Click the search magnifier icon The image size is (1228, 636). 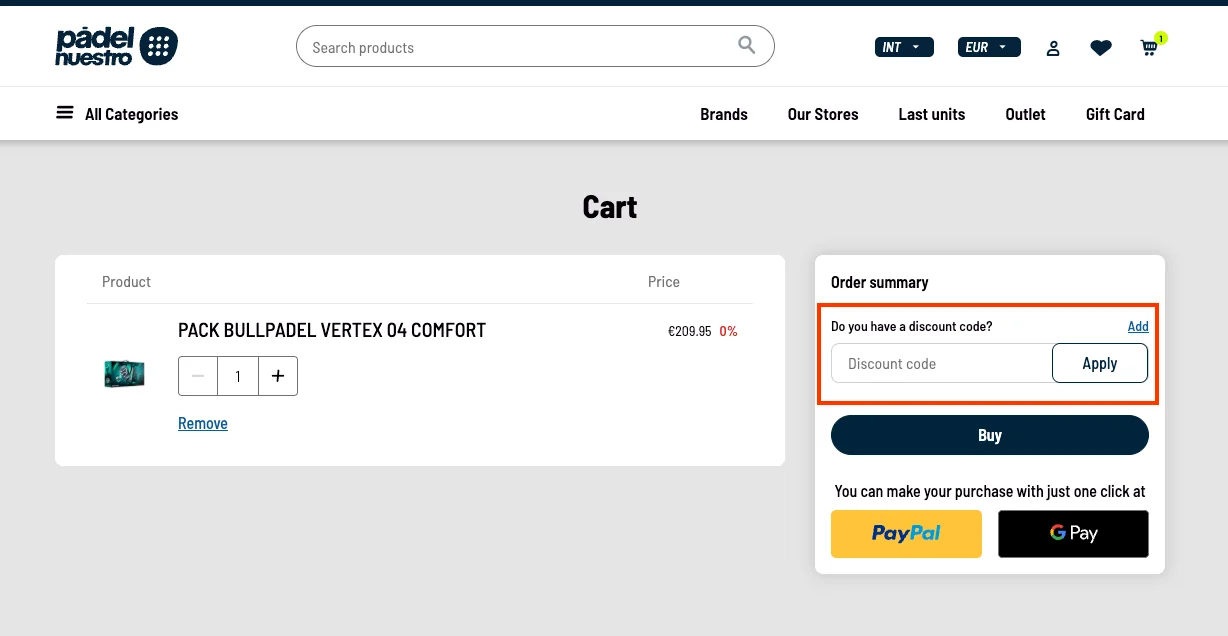(x=746, y=45)
